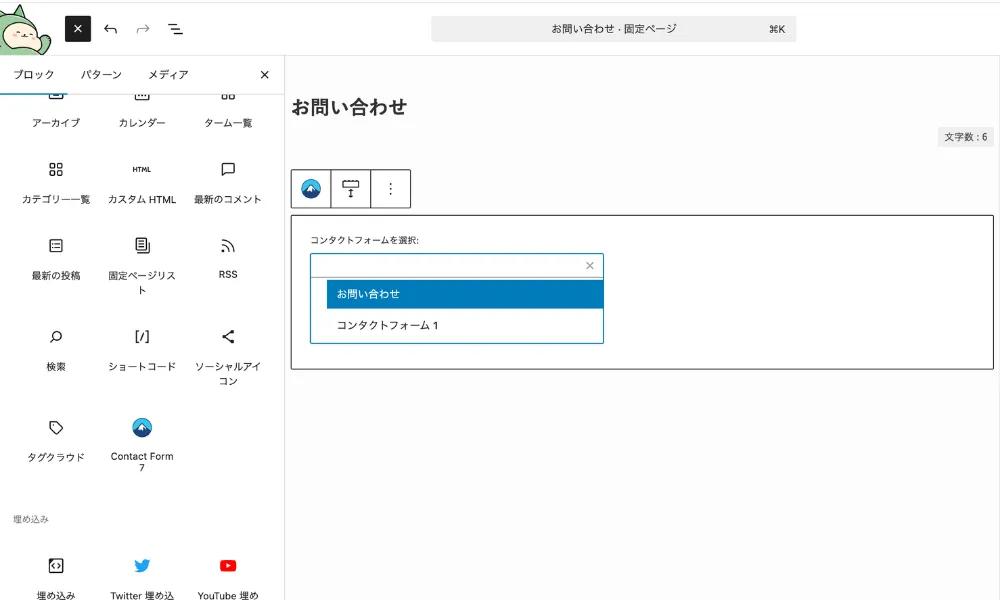Click the ソーシャルアイコン block icon

(227, 337)
